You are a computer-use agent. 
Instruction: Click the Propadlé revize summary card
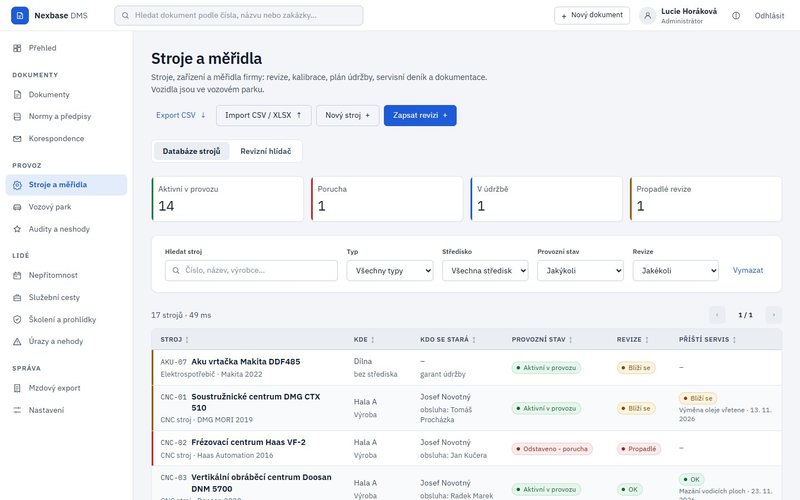(706, 199)
